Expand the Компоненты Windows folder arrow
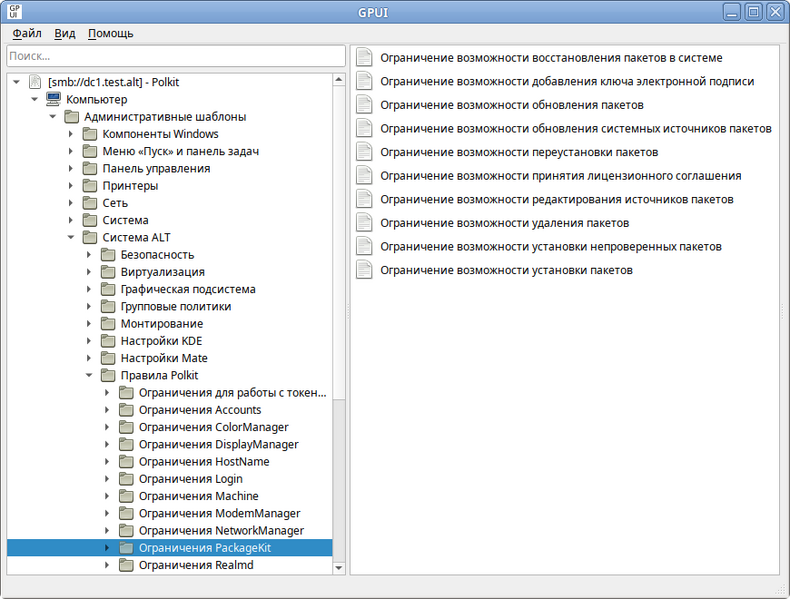This screenshot has height=599, width=790. click(x=71, y=134)
